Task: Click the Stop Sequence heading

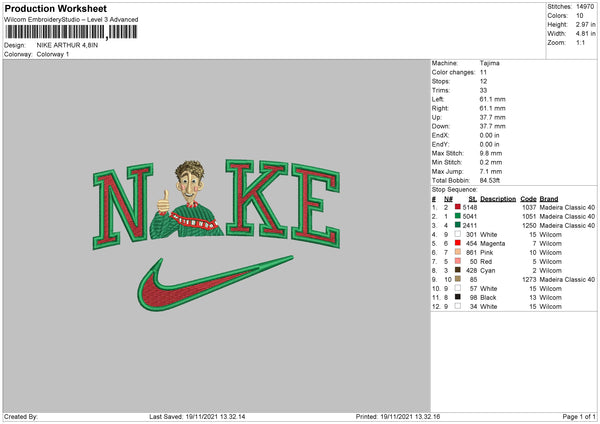Action: (455, 189)
